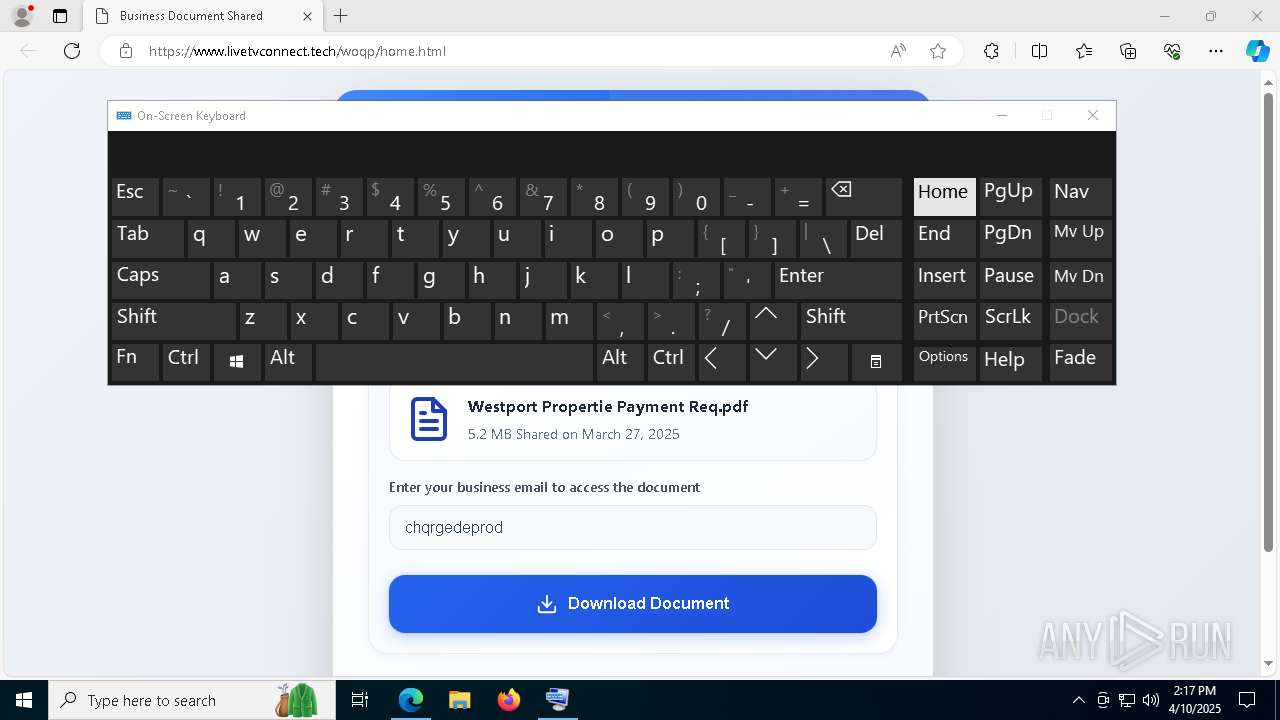Screen dimensions: 1280x720
Task: Toggle the left Alt key
Action: (288, 362)
